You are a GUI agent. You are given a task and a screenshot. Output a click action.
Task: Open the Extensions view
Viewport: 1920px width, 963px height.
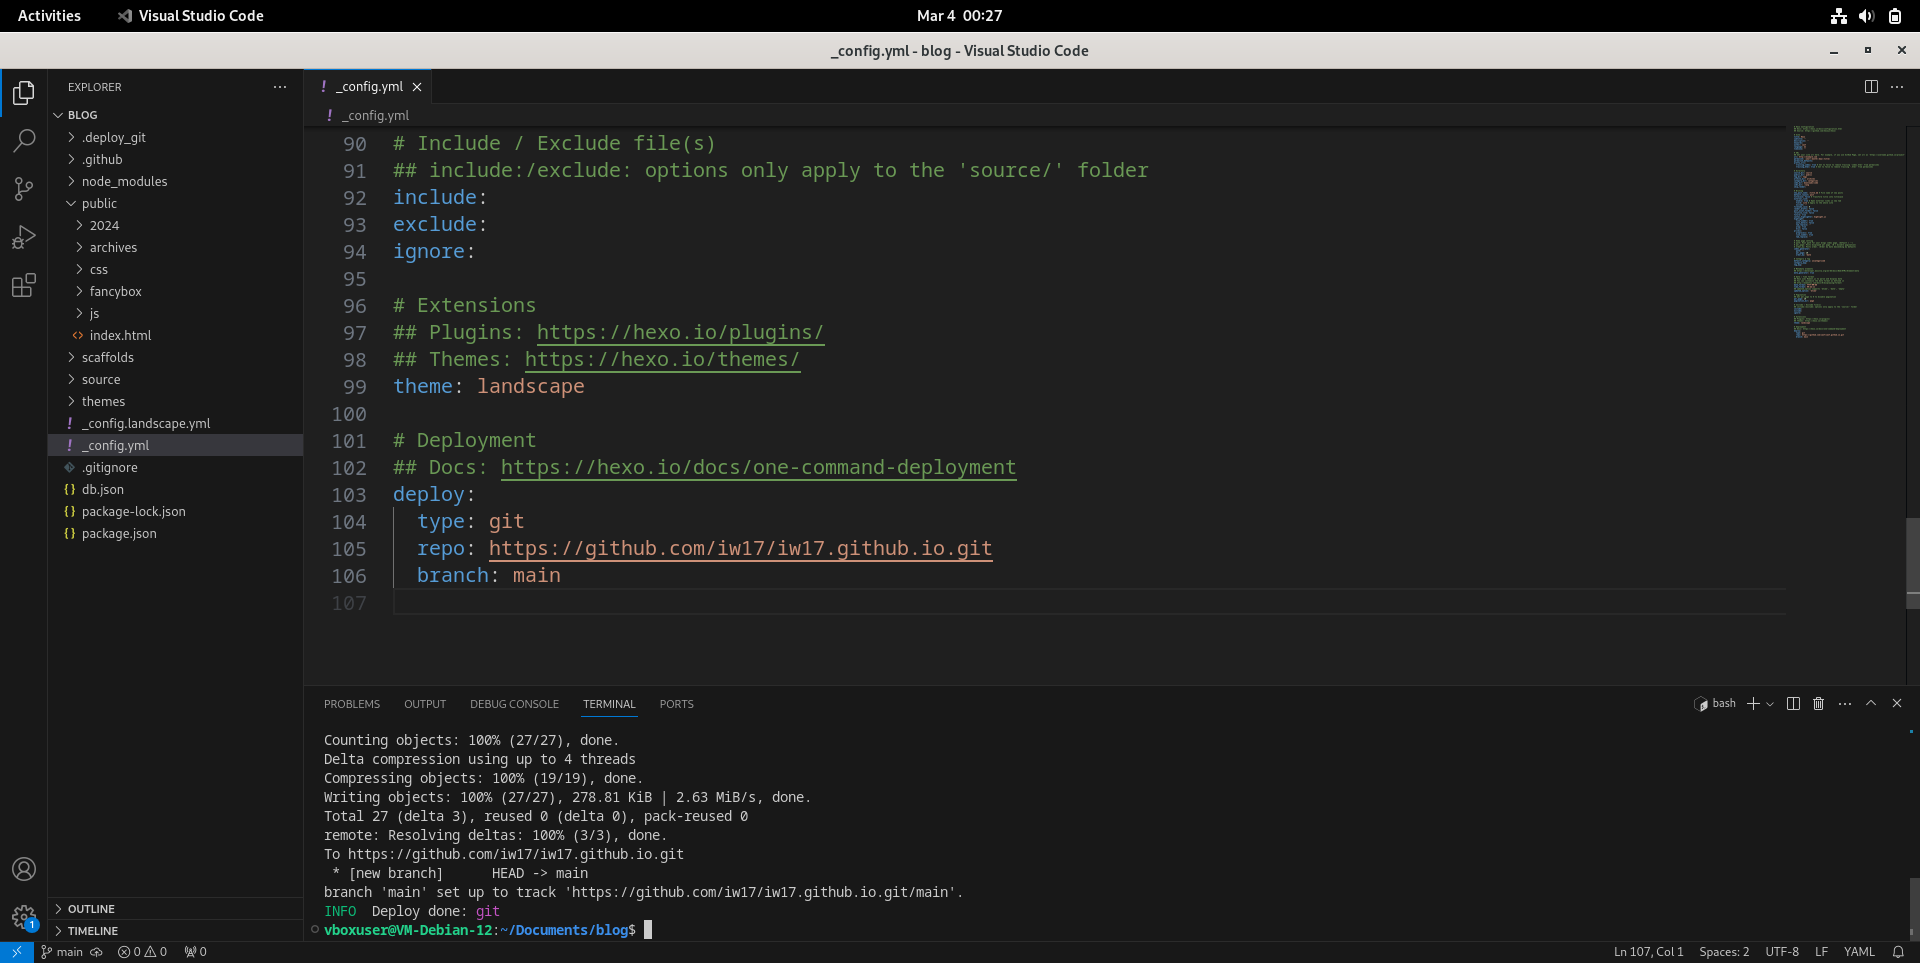[24, 285]
